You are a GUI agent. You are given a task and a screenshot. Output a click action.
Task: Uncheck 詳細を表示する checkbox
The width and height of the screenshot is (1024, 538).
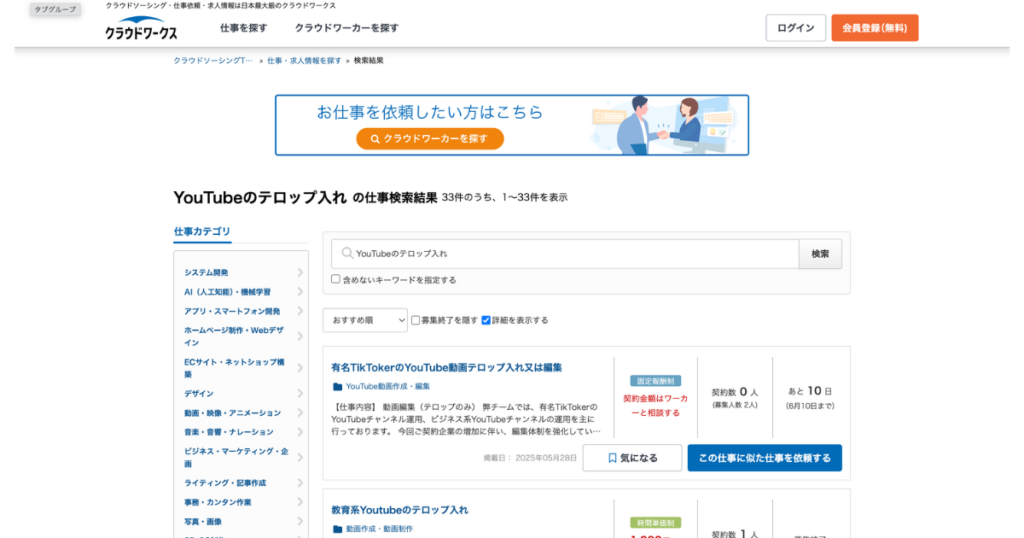[x=486, y=320]
